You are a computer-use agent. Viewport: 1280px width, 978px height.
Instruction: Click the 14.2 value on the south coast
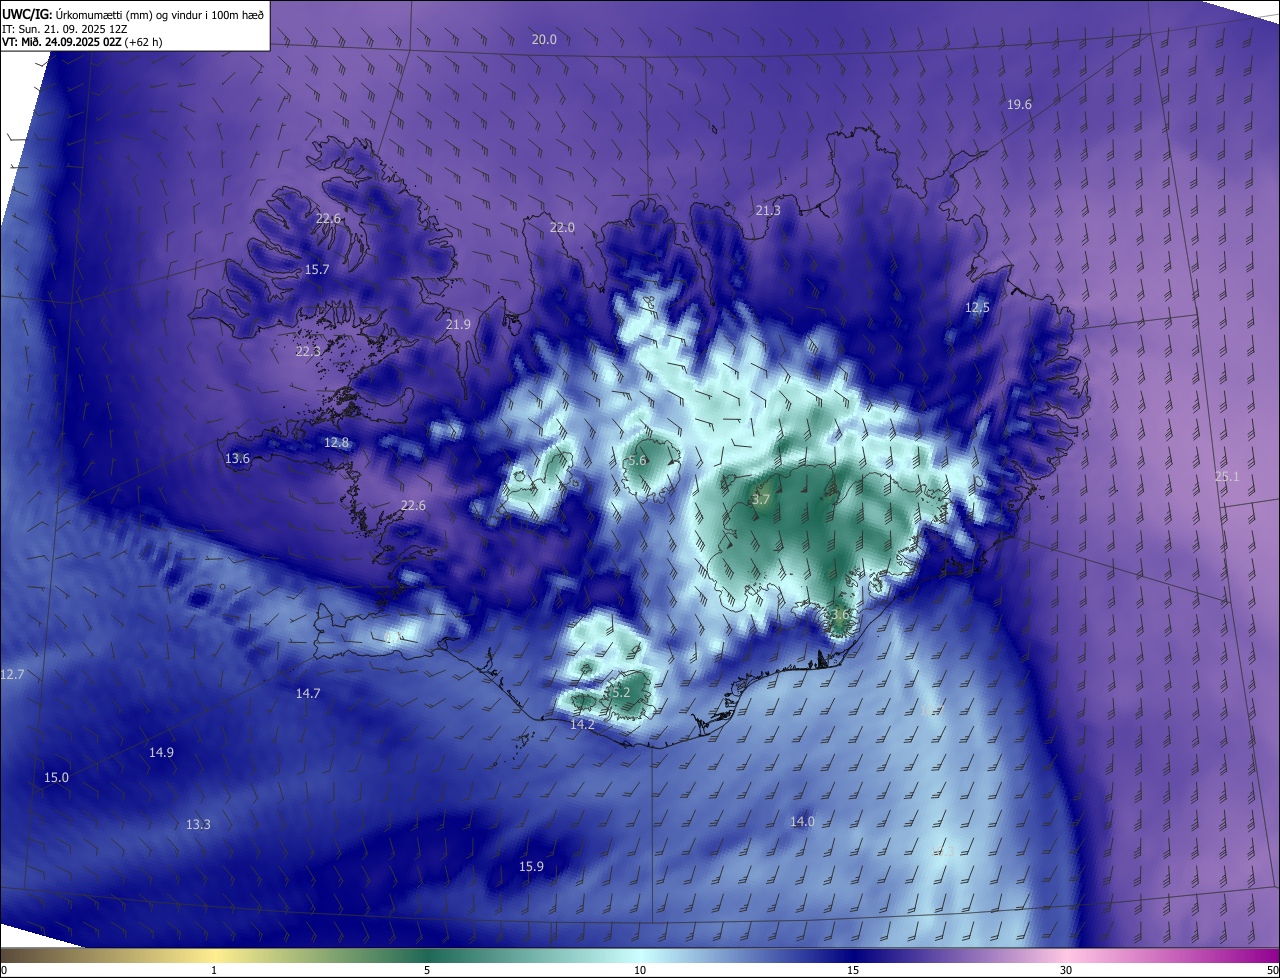[582, 724]
